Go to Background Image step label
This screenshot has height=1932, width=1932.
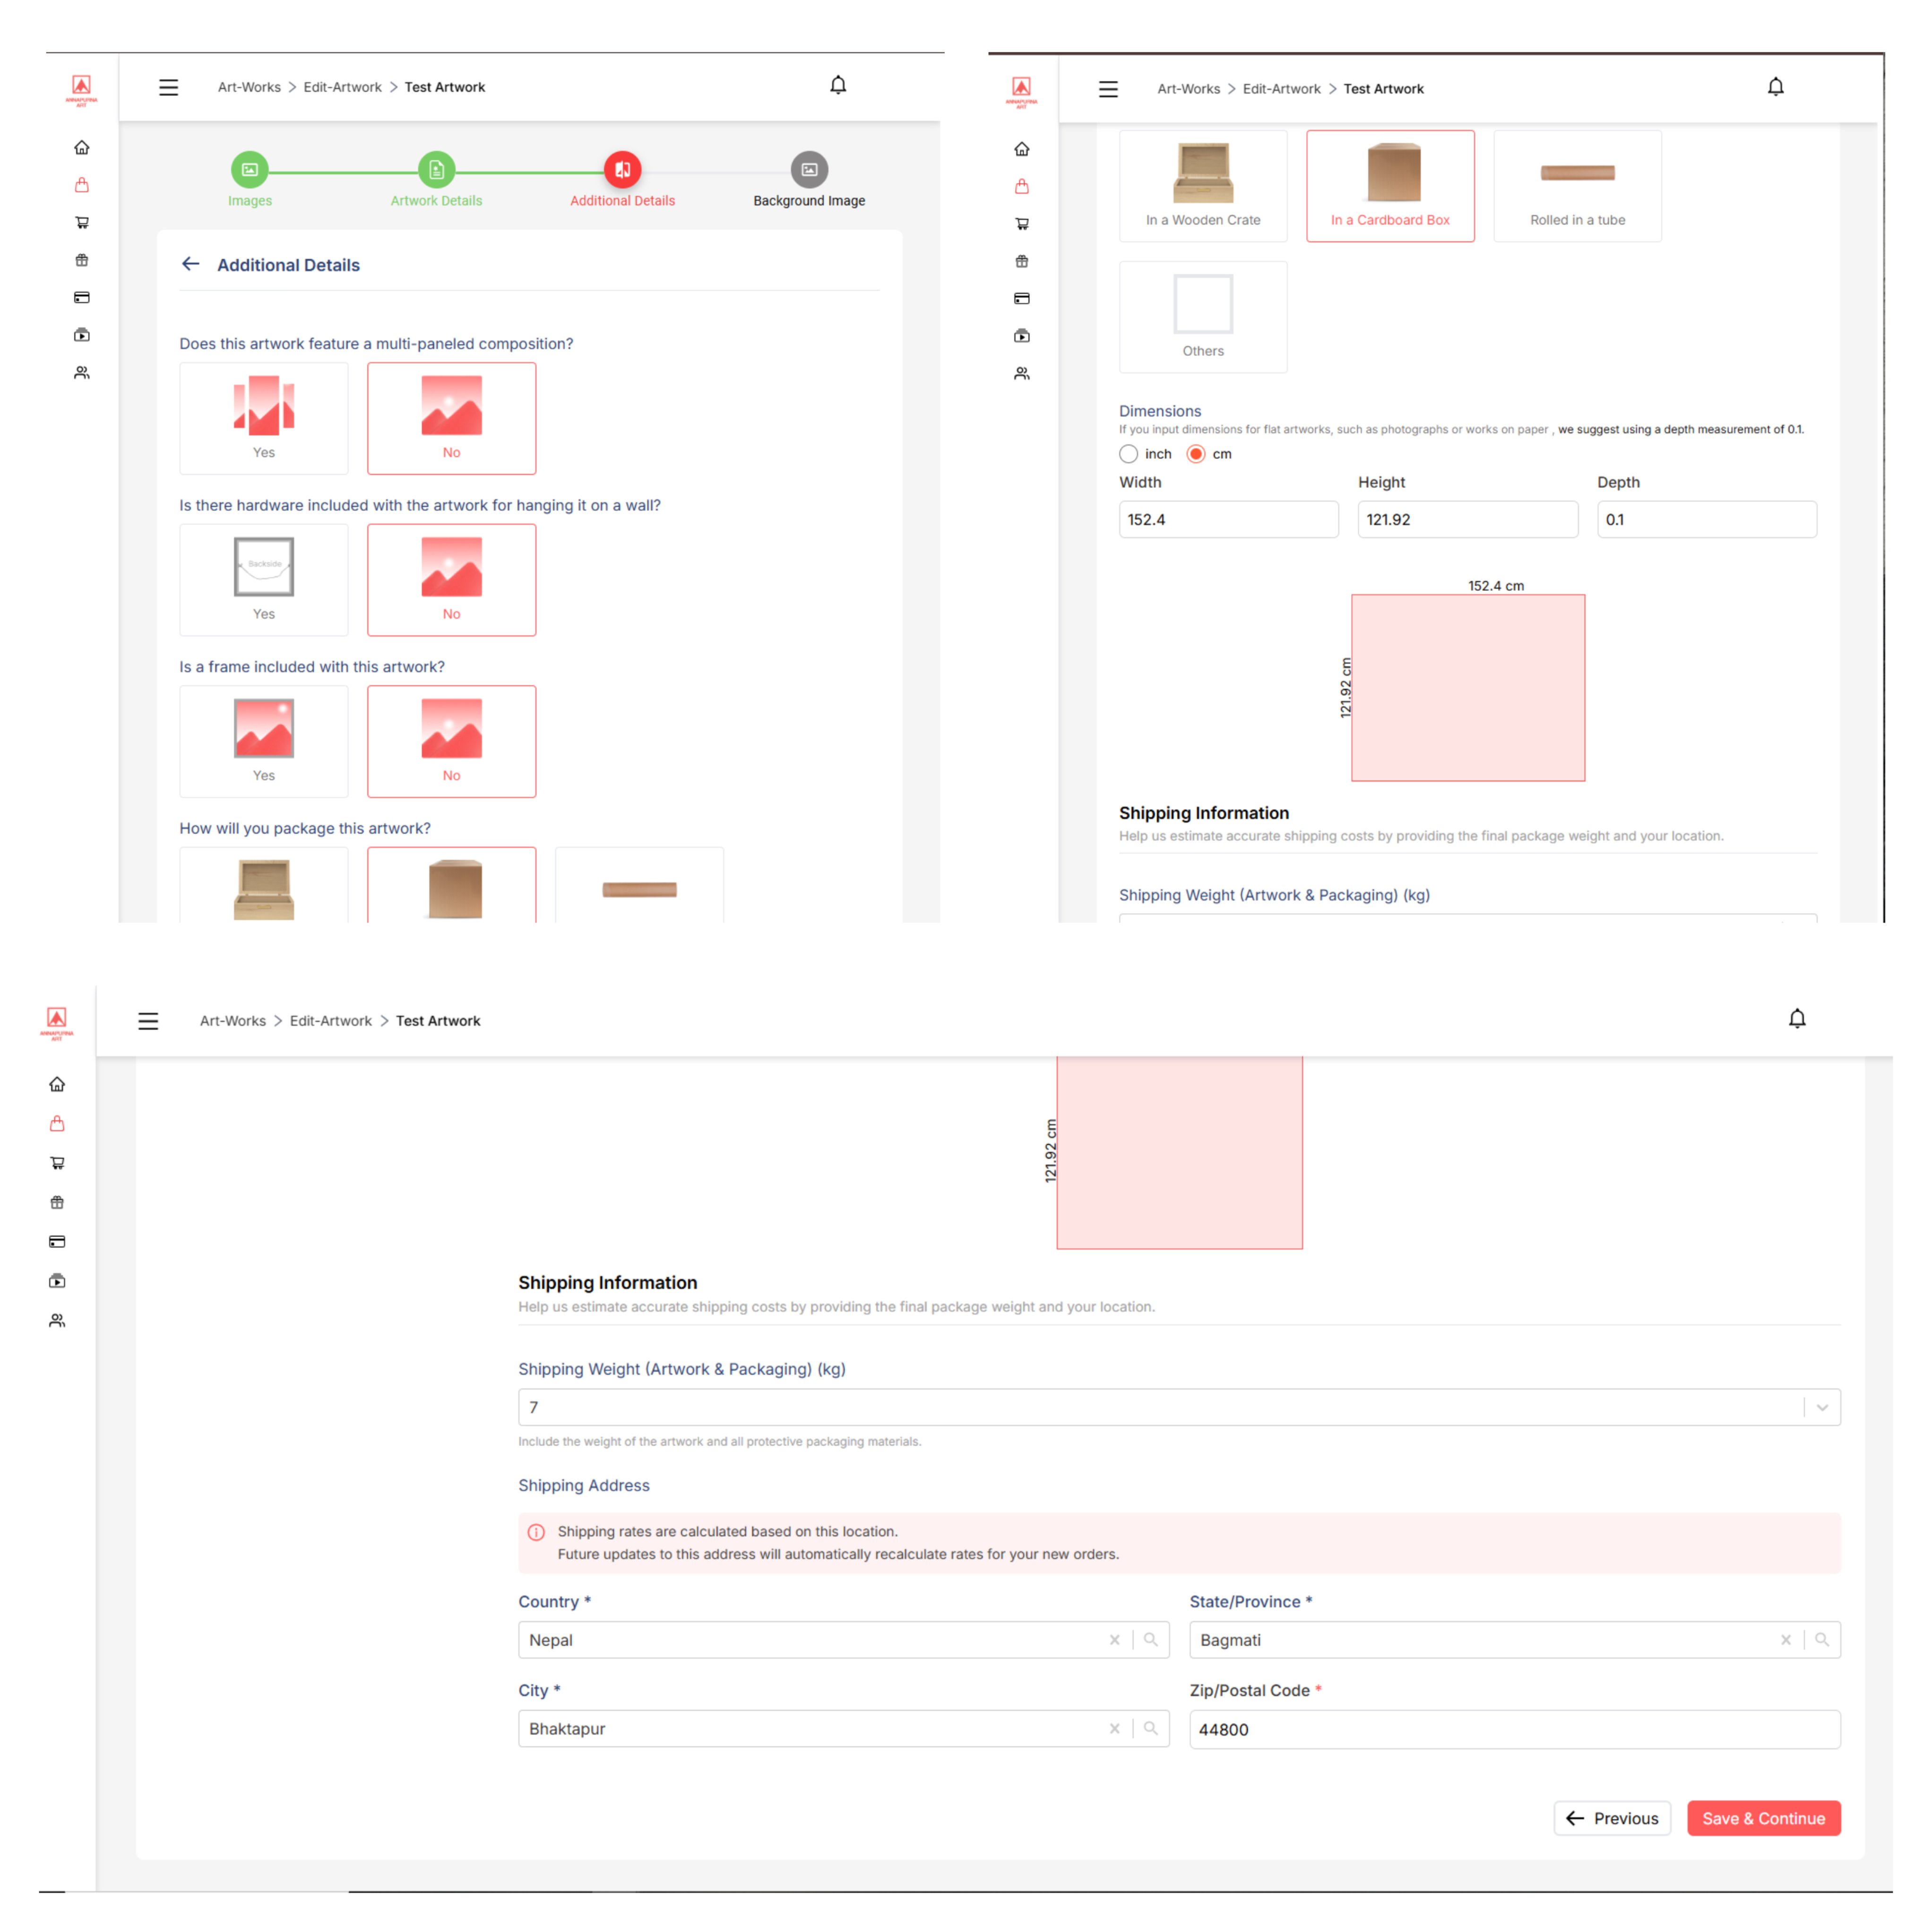tap(809, 201)
